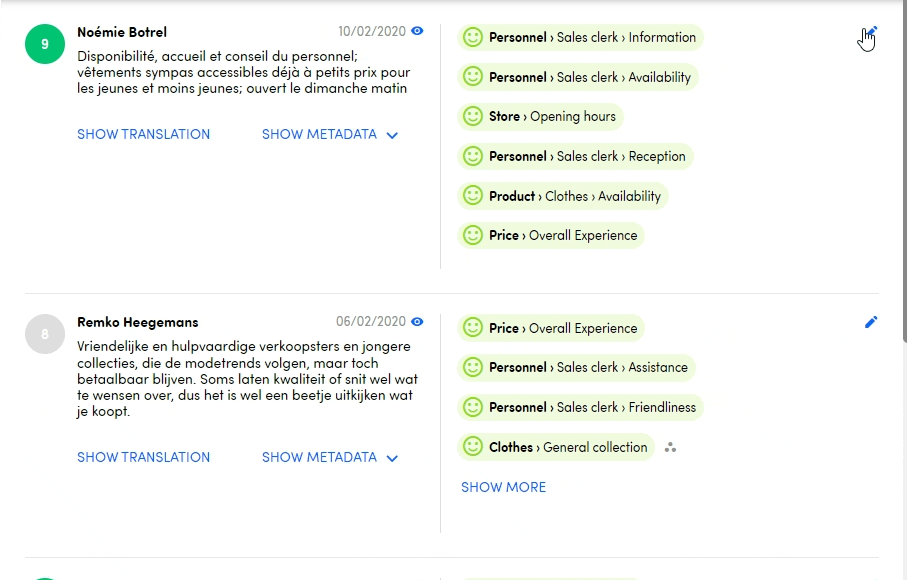Click the edit pencil for Remko Heegemans' review
Screen dimensions: 907x580
871,322
